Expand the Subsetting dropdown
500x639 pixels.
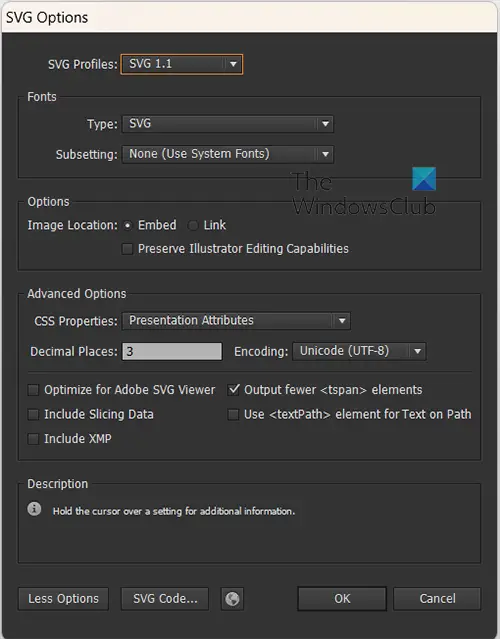[228, 154]
